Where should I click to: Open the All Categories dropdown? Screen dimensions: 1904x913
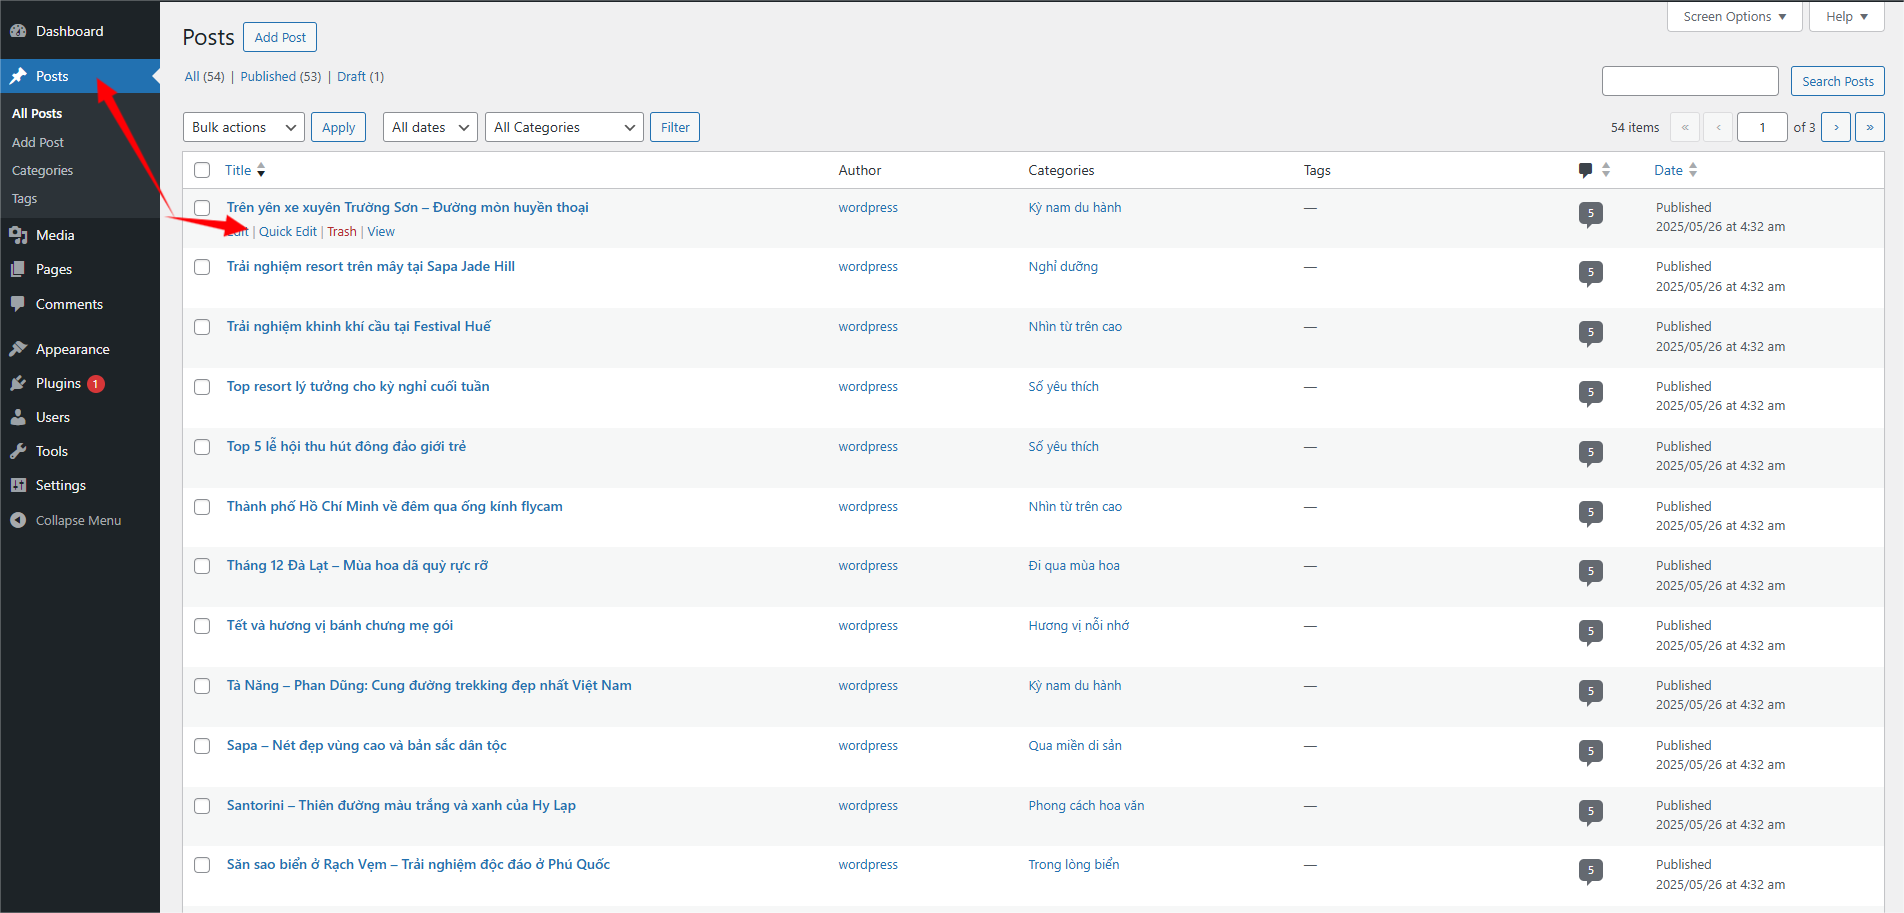click(564, 127)
